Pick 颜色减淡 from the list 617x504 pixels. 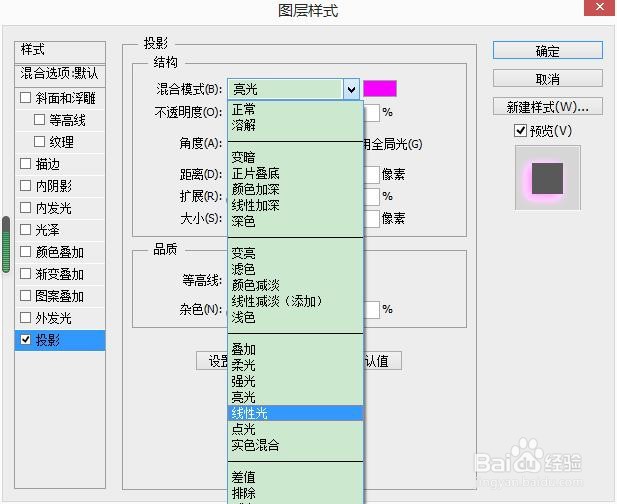click(295, 285)
